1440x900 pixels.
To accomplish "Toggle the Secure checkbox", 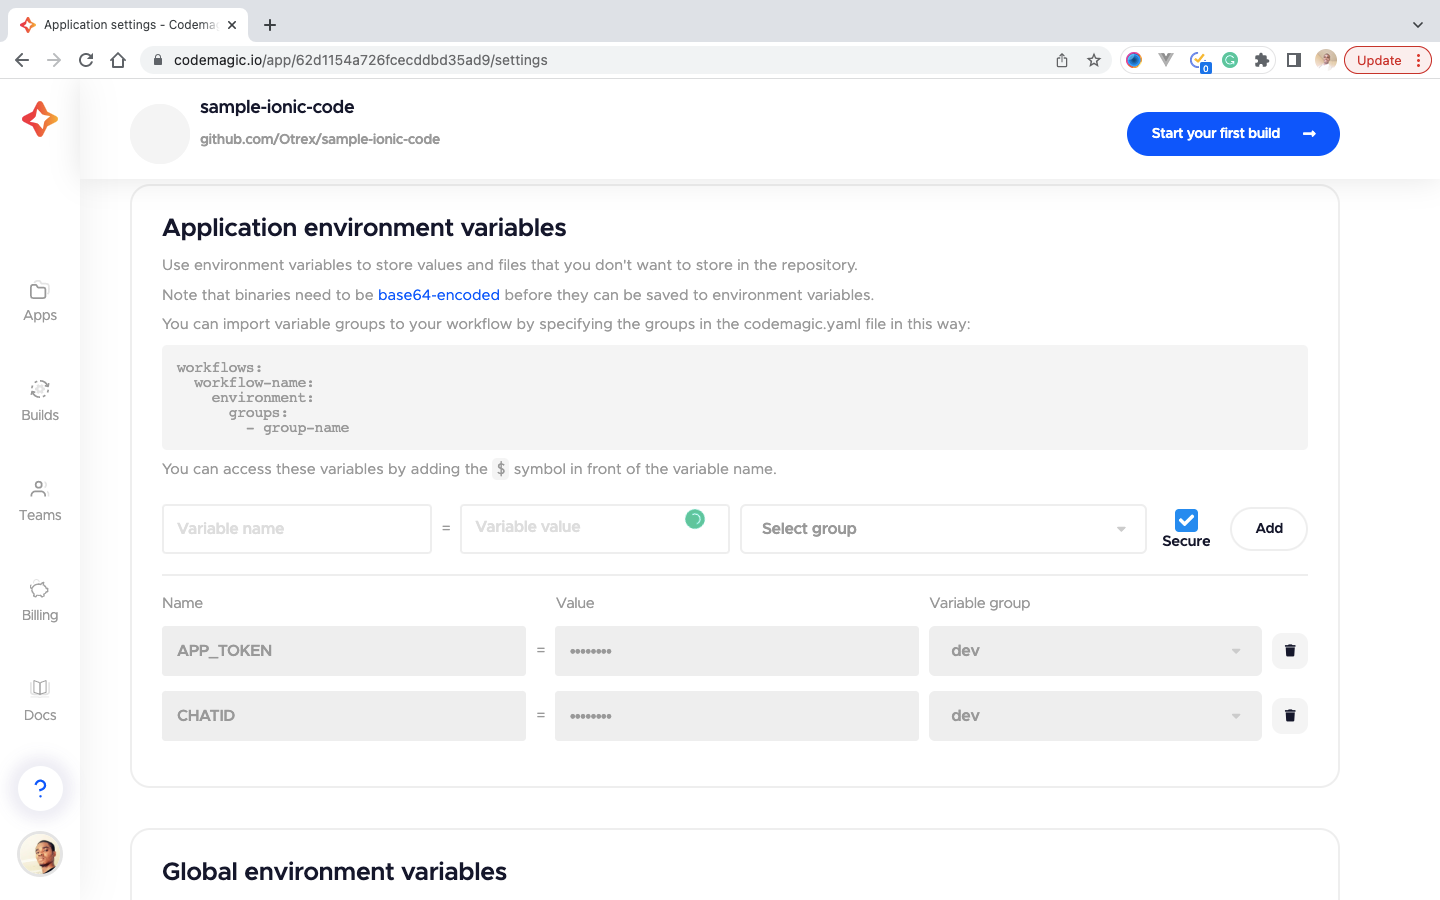I will pyautogui.click(x=1186, y=520).
